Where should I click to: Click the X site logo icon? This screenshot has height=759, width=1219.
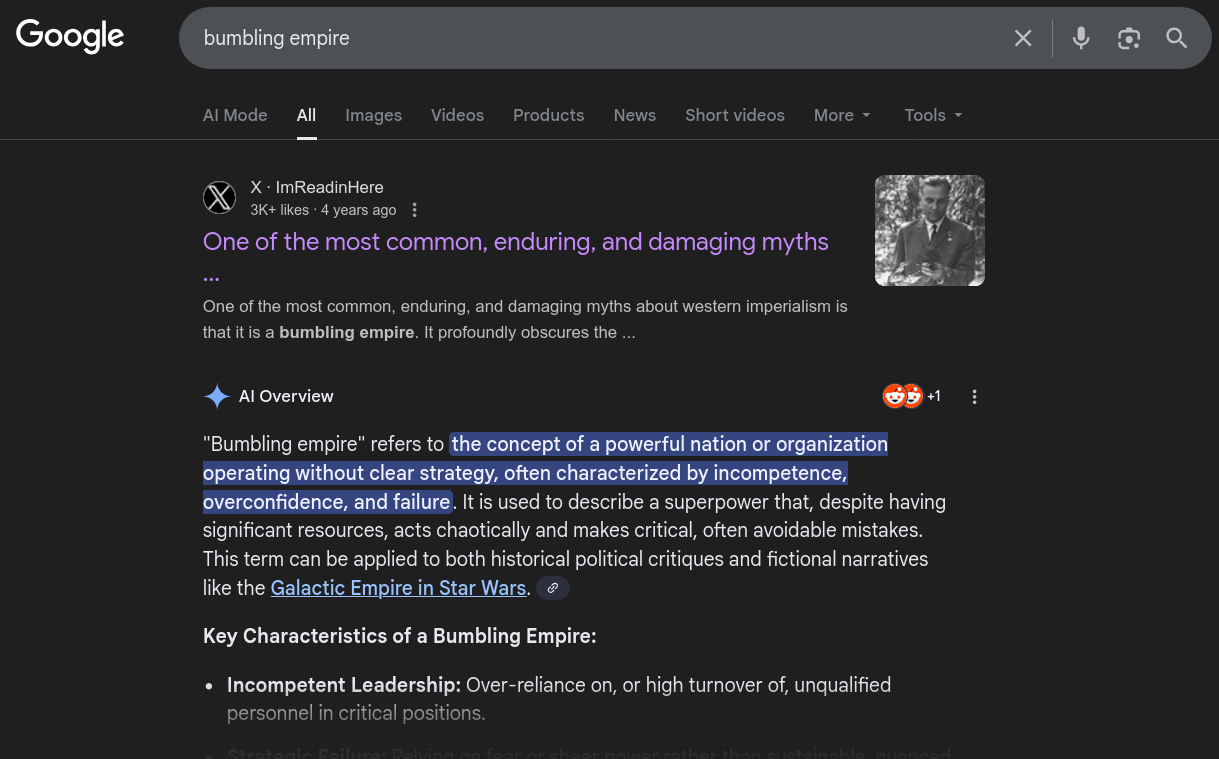219,198
